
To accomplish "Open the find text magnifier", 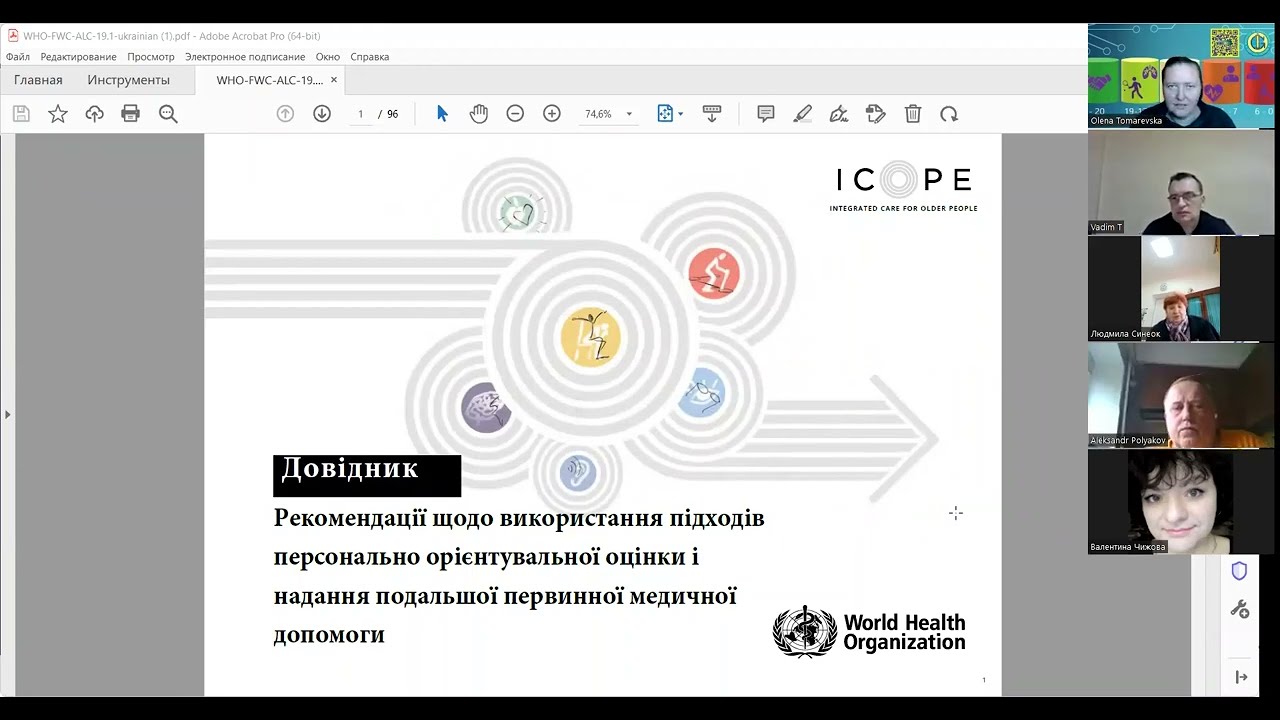I will 168,114.
